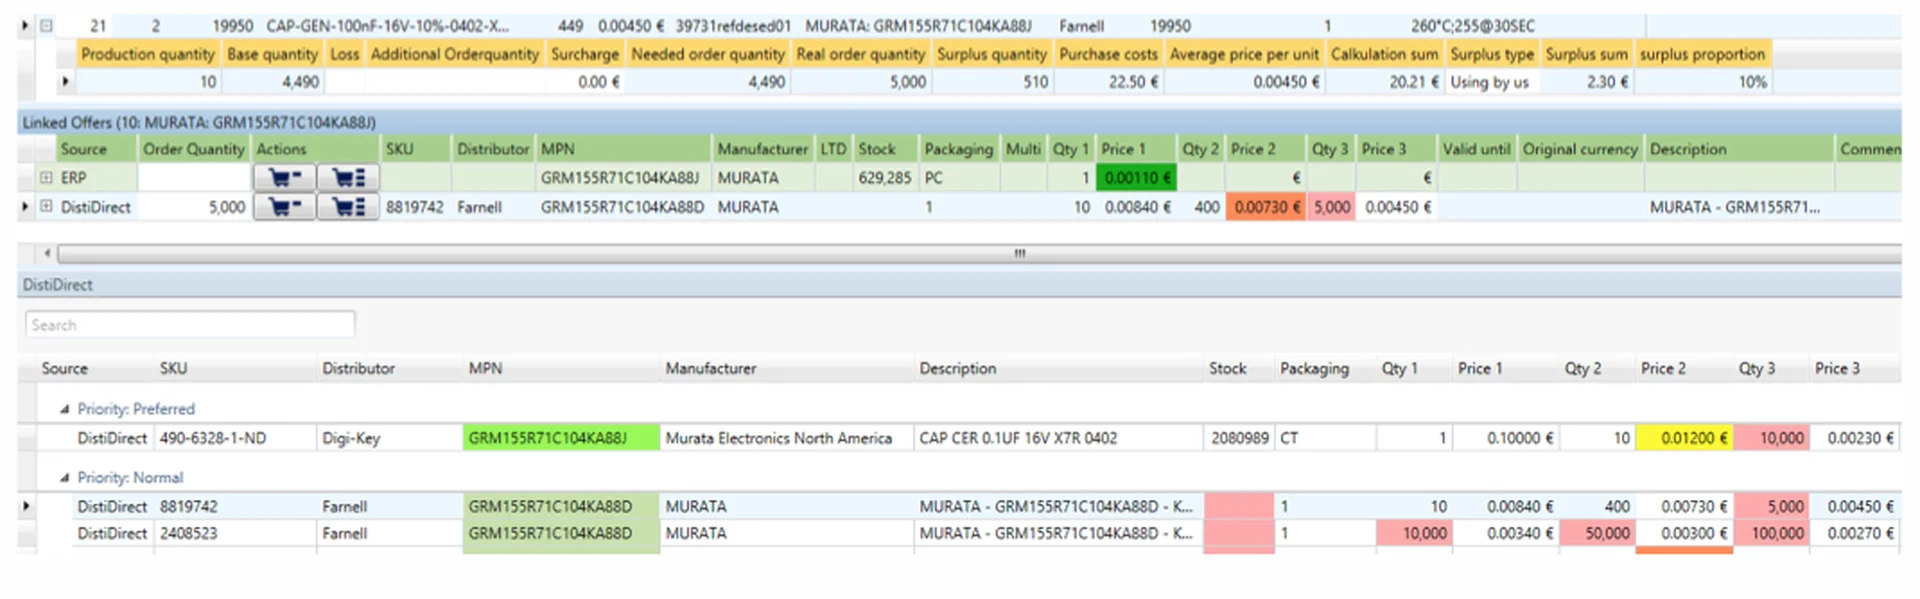Click Actions header in Linked Offers
Viewport: 1920px width, 599px height.
pos(315,149)
